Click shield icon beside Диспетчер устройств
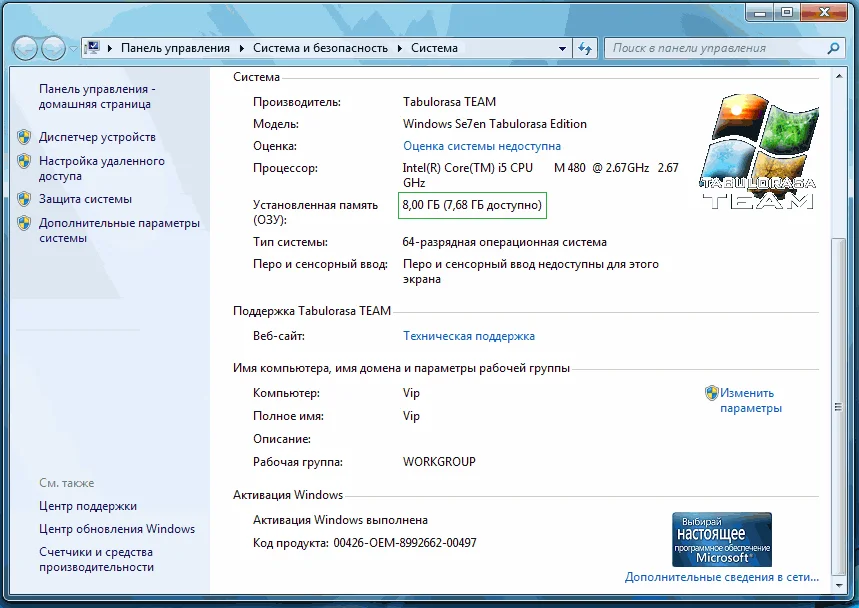 [24, 137]
